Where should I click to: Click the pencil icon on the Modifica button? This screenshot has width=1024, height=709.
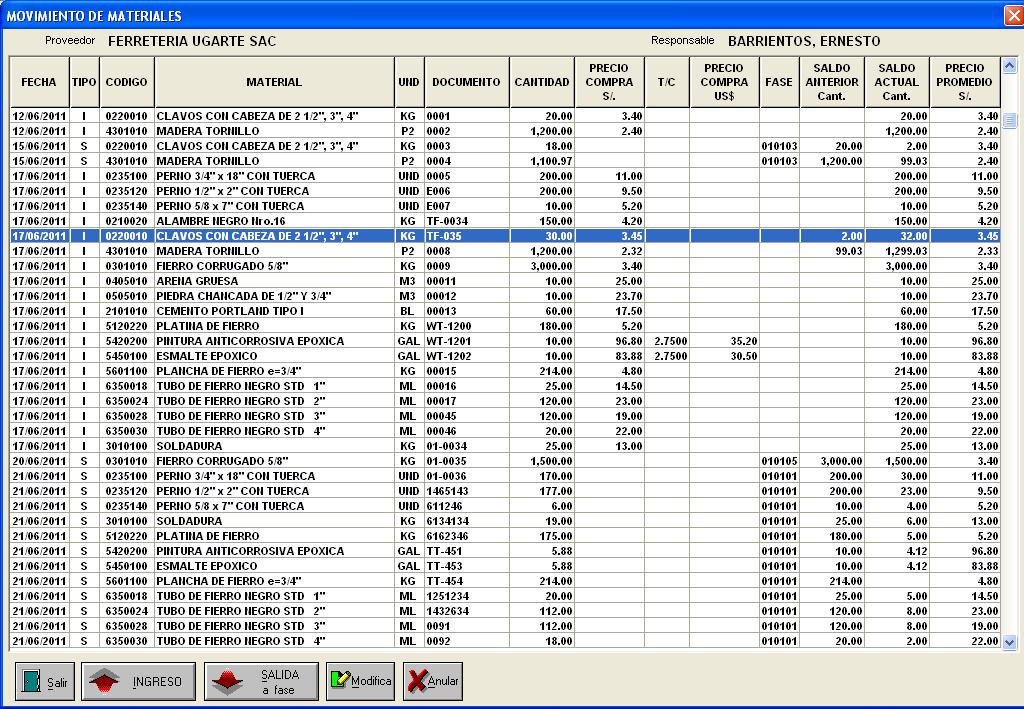340,681
